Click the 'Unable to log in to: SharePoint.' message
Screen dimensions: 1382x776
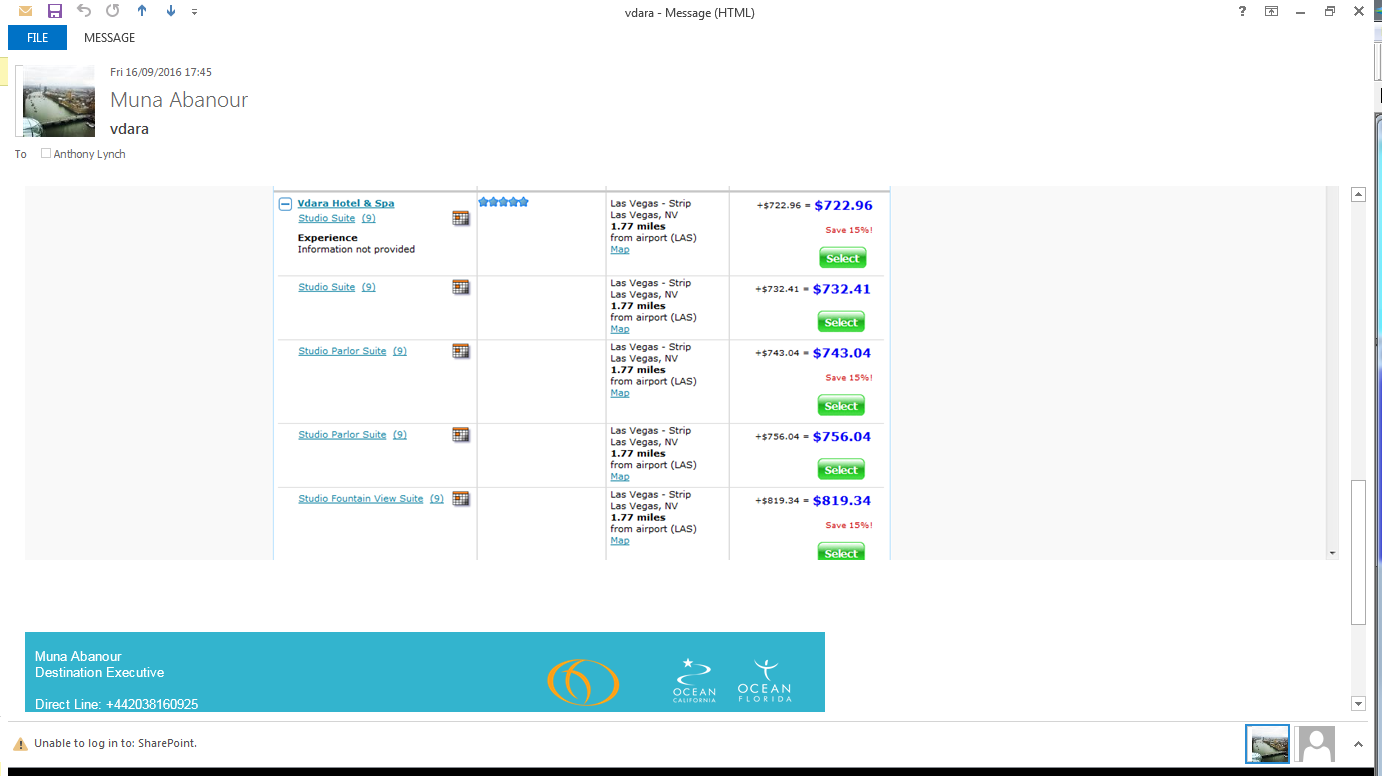[x=115, y=744]
